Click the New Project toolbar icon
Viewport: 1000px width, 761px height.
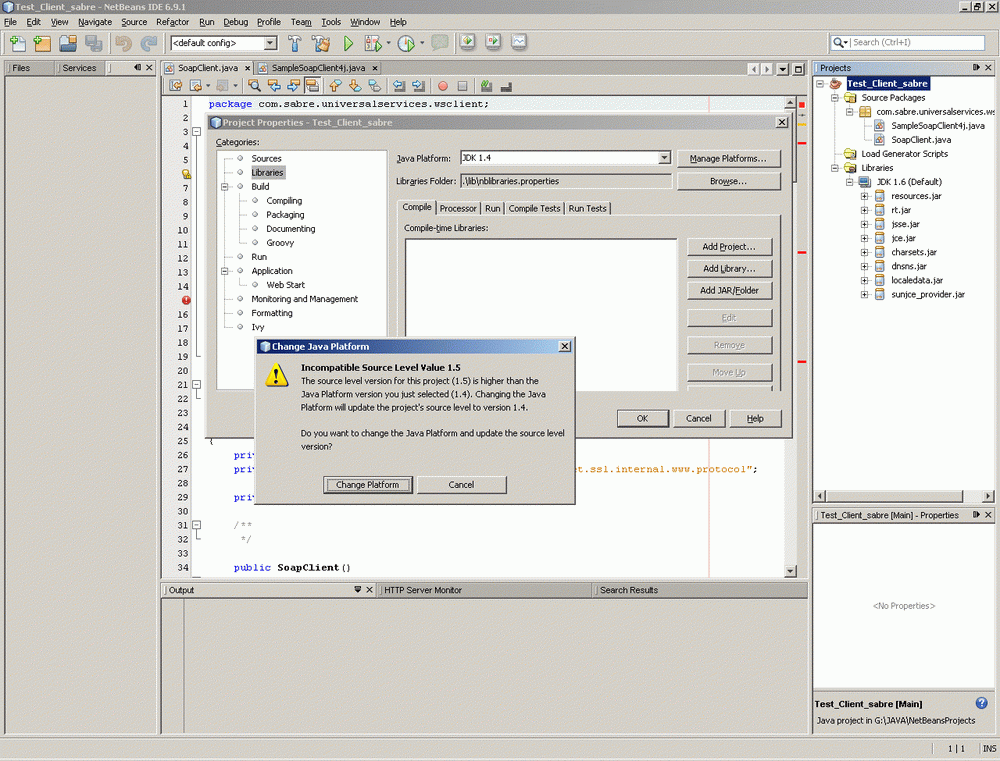coord(42,43)
